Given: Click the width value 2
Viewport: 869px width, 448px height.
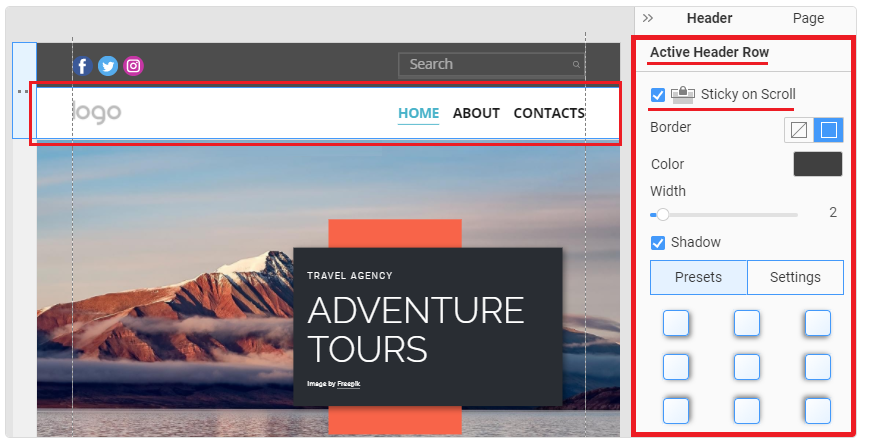Looking at the screenshot, I should (833, 213).
